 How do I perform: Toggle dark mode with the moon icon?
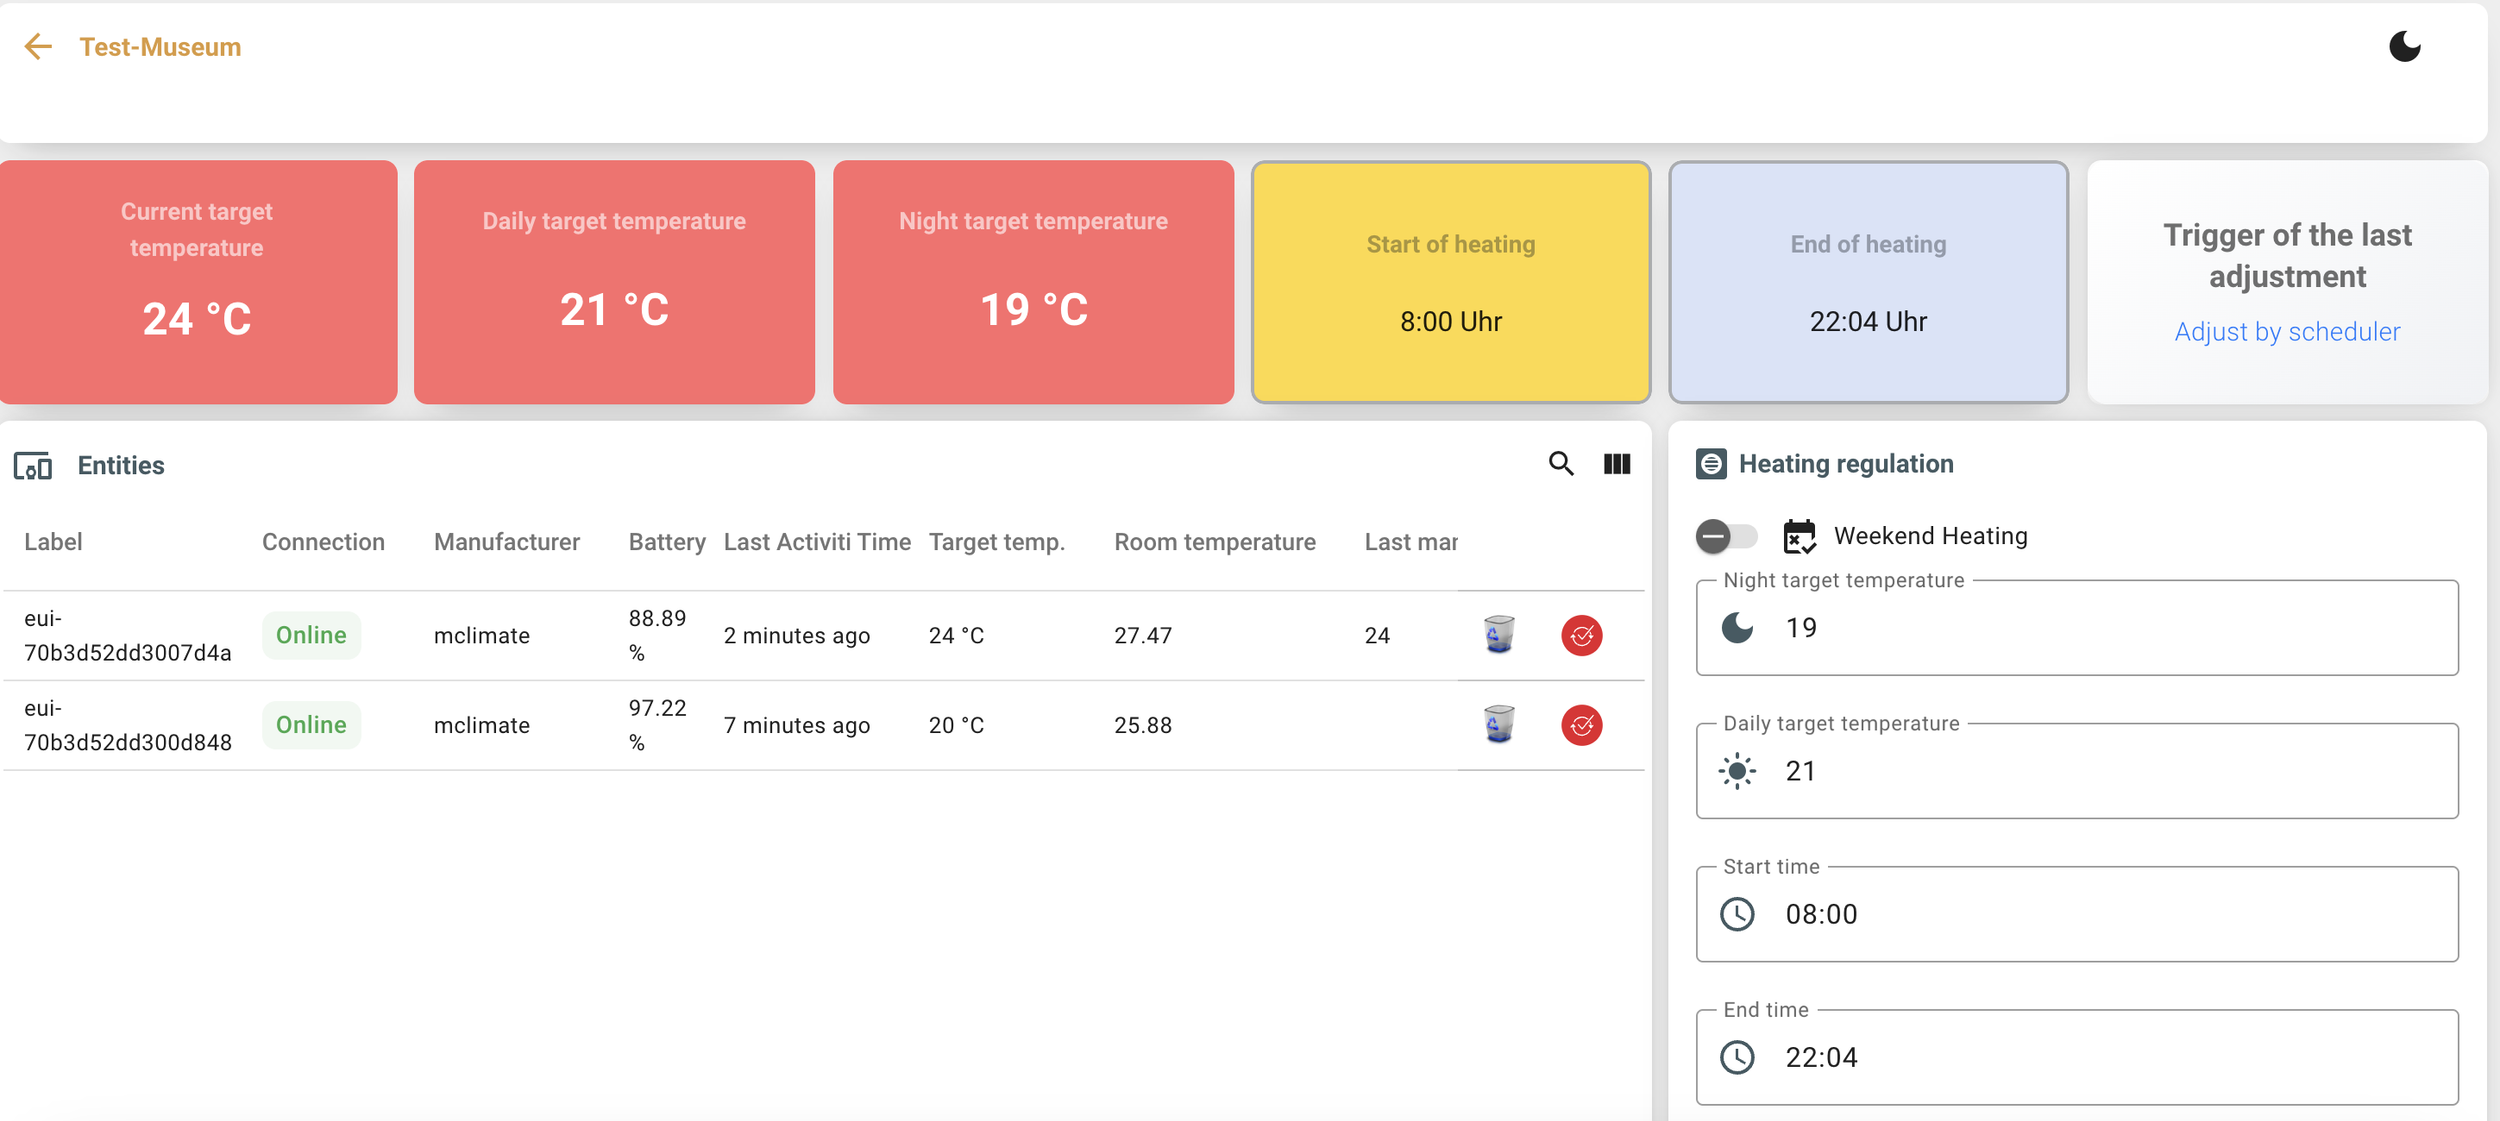tap(2404, 46)
